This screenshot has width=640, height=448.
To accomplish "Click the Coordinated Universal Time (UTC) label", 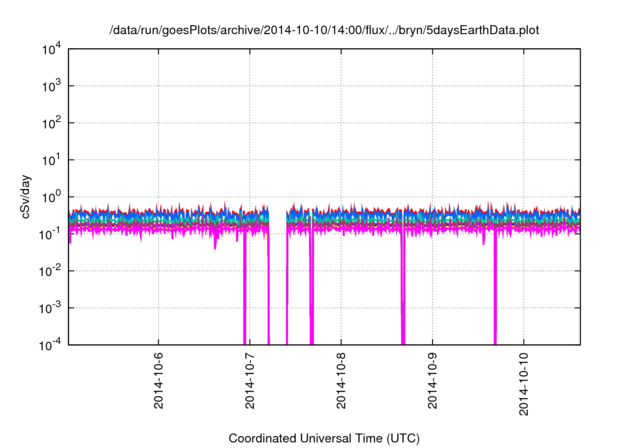I will point(324,438).
